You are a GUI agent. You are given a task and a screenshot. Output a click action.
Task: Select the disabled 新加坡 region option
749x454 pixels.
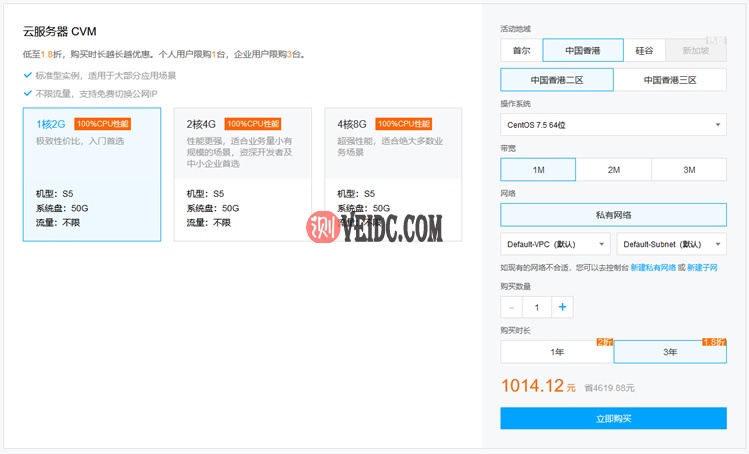pyautogui.click(x=696, y=50)
